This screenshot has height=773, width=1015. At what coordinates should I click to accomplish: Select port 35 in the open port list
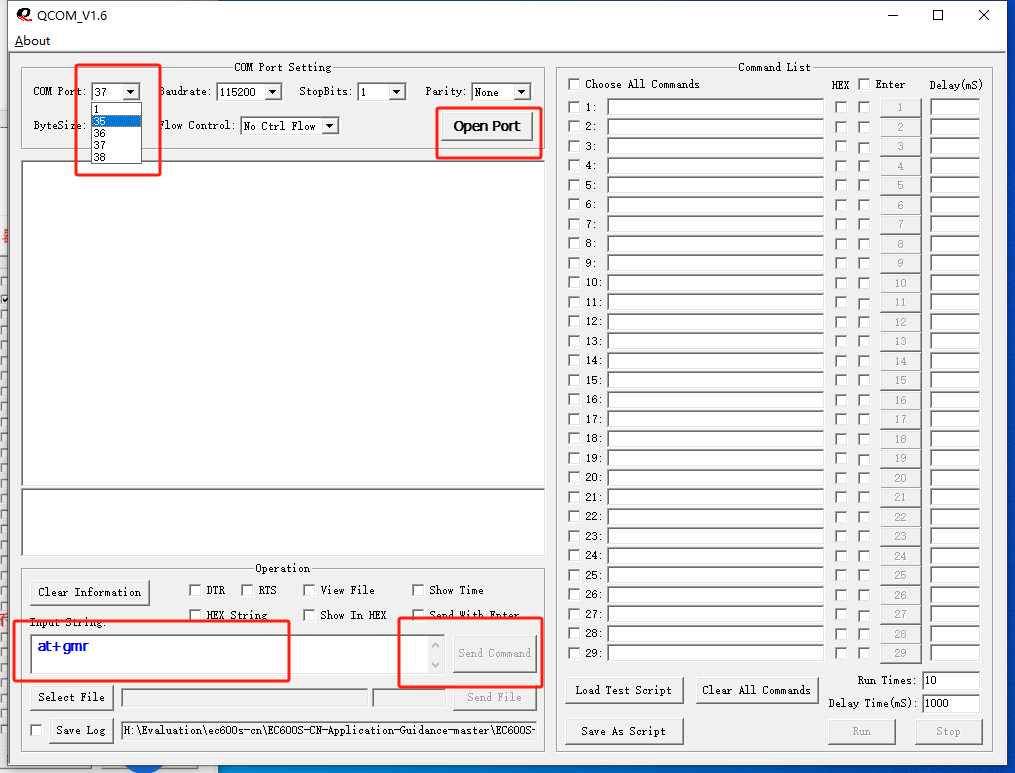tap(117, 121)
